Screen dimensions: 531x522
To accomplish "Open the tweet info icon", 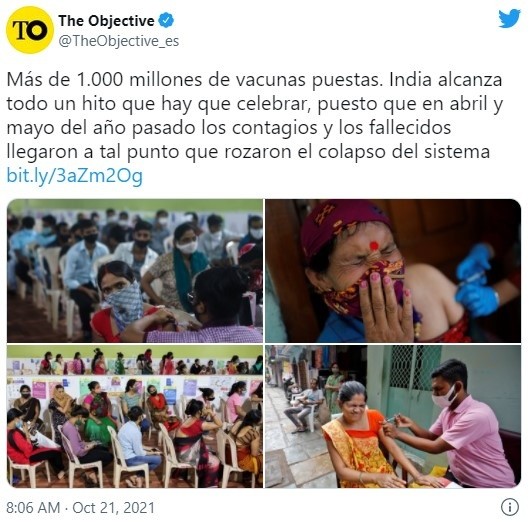I will click(510, 507).
